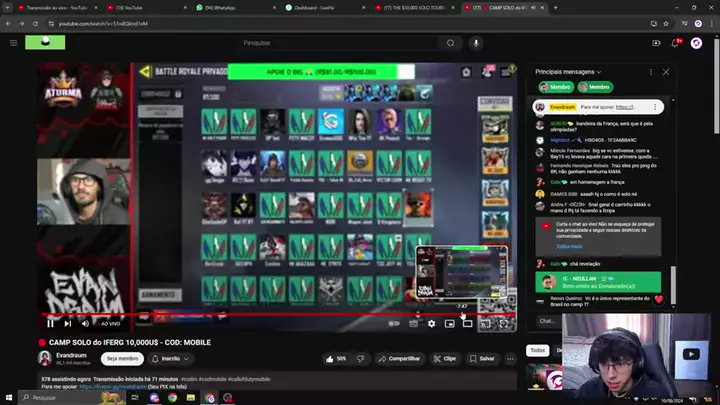Image resolution: width=720 pixels, height=405 pixels.
Task: Expand the Principais mensagens chat dropdown
Action: coord(599,72)
